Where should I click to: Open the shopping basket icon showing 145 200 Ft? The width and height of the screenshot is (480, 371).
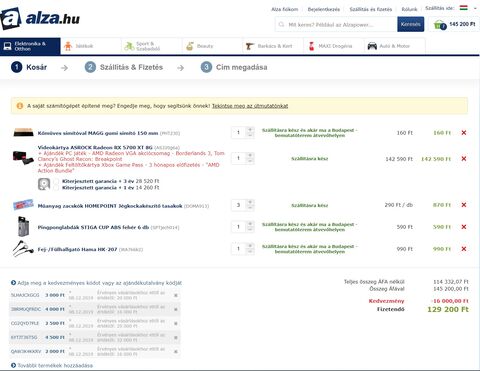[x=440, y=24]
